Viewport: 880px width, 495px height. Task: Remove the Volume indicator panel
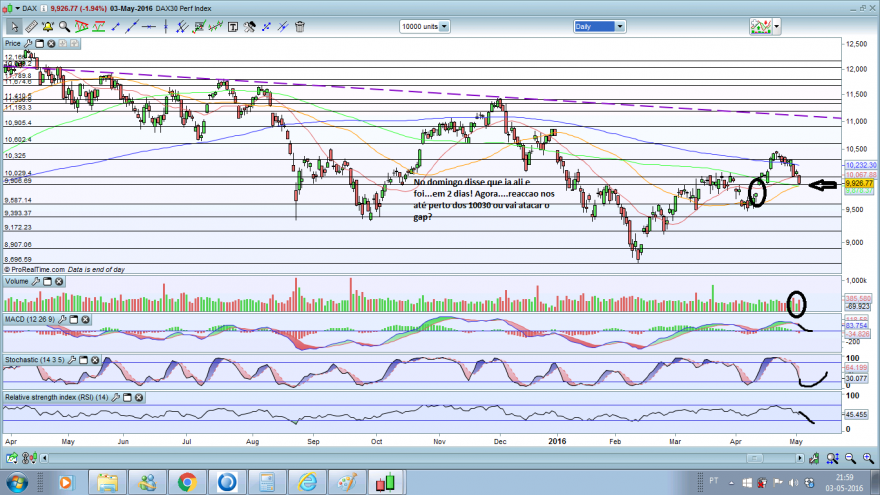pos(59,281)
